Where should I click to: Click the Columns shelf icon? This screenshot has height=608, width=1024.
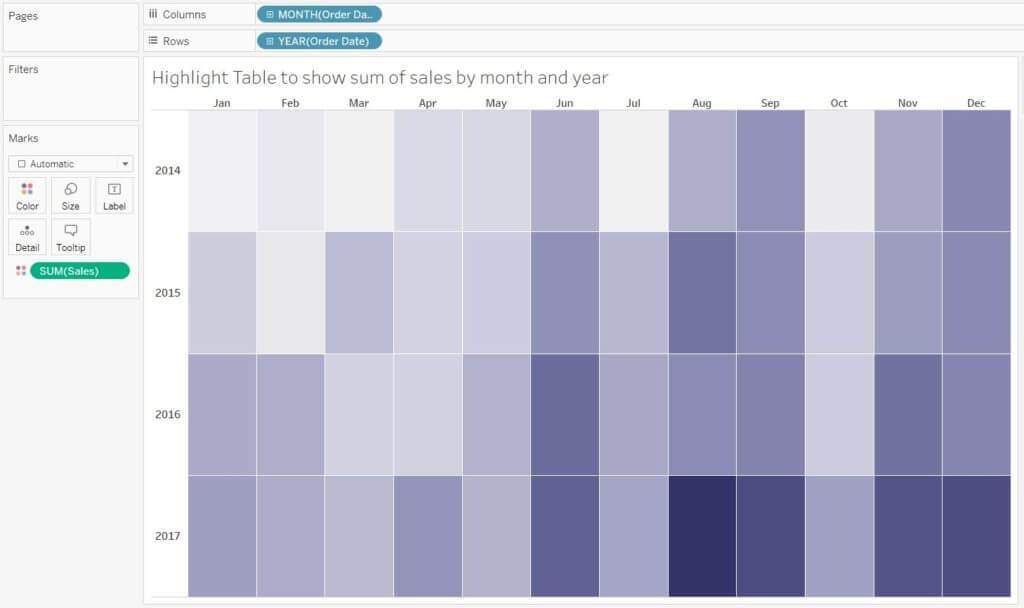point(152,14)
